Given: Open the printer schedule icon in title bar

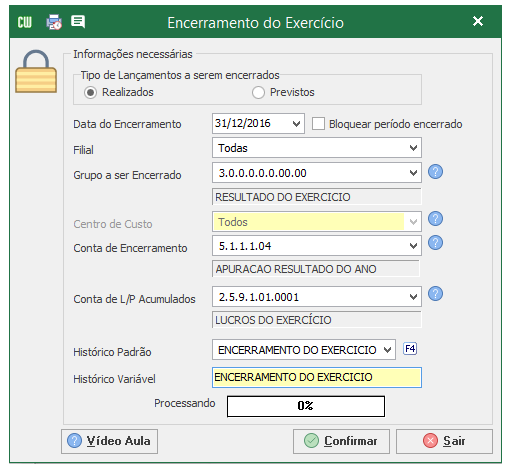Looking at the screenshot, I should (54, 22).
